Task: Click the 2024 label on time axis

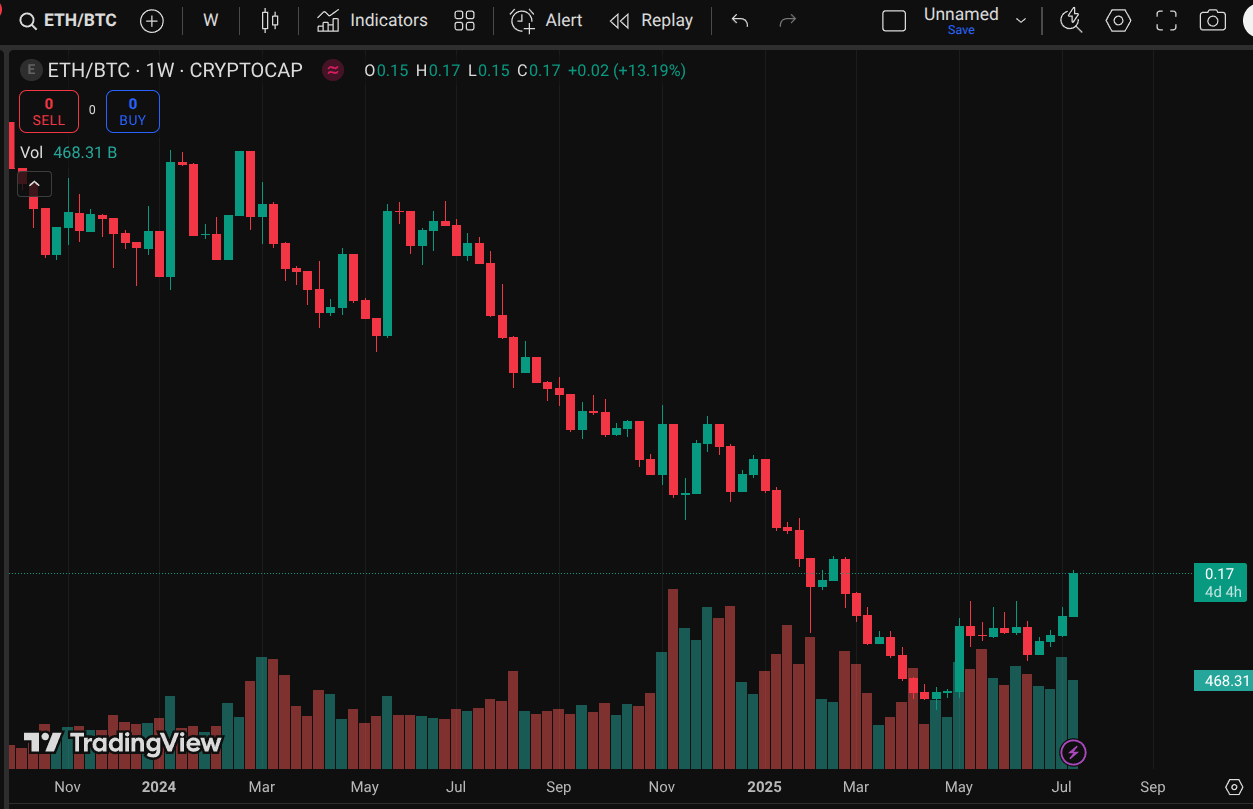Action: (x=159, y=787)
